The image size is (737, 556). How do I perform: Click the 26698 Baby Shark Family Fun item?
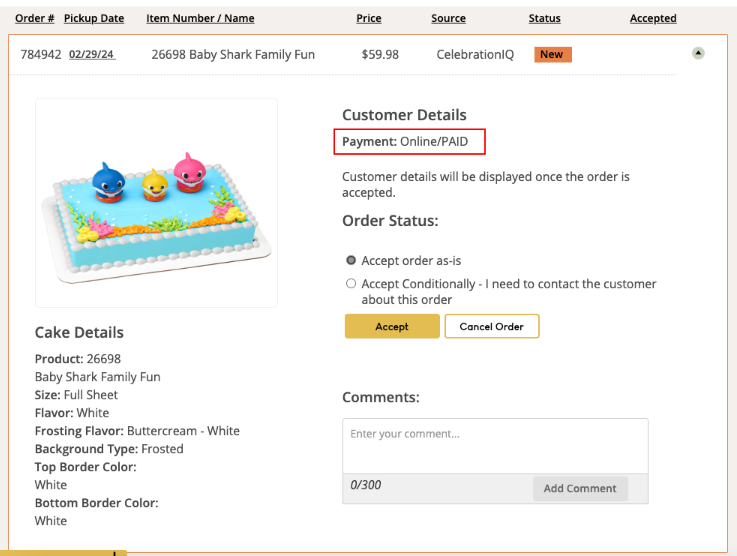pyautogui.click(x=233, y=54)
